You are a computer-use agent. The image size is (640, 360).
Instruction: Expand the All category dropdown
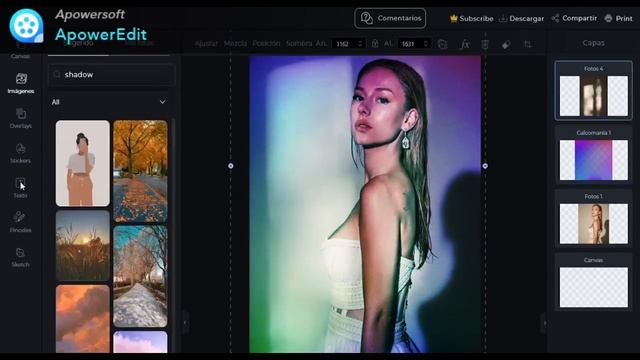click(x=109, y=102)
